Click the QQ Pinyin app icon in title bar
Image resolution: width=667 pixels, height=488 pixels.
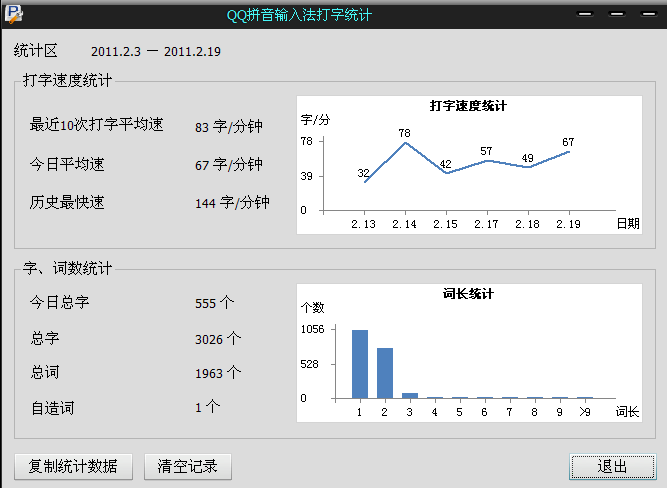(x=14, y=14)
